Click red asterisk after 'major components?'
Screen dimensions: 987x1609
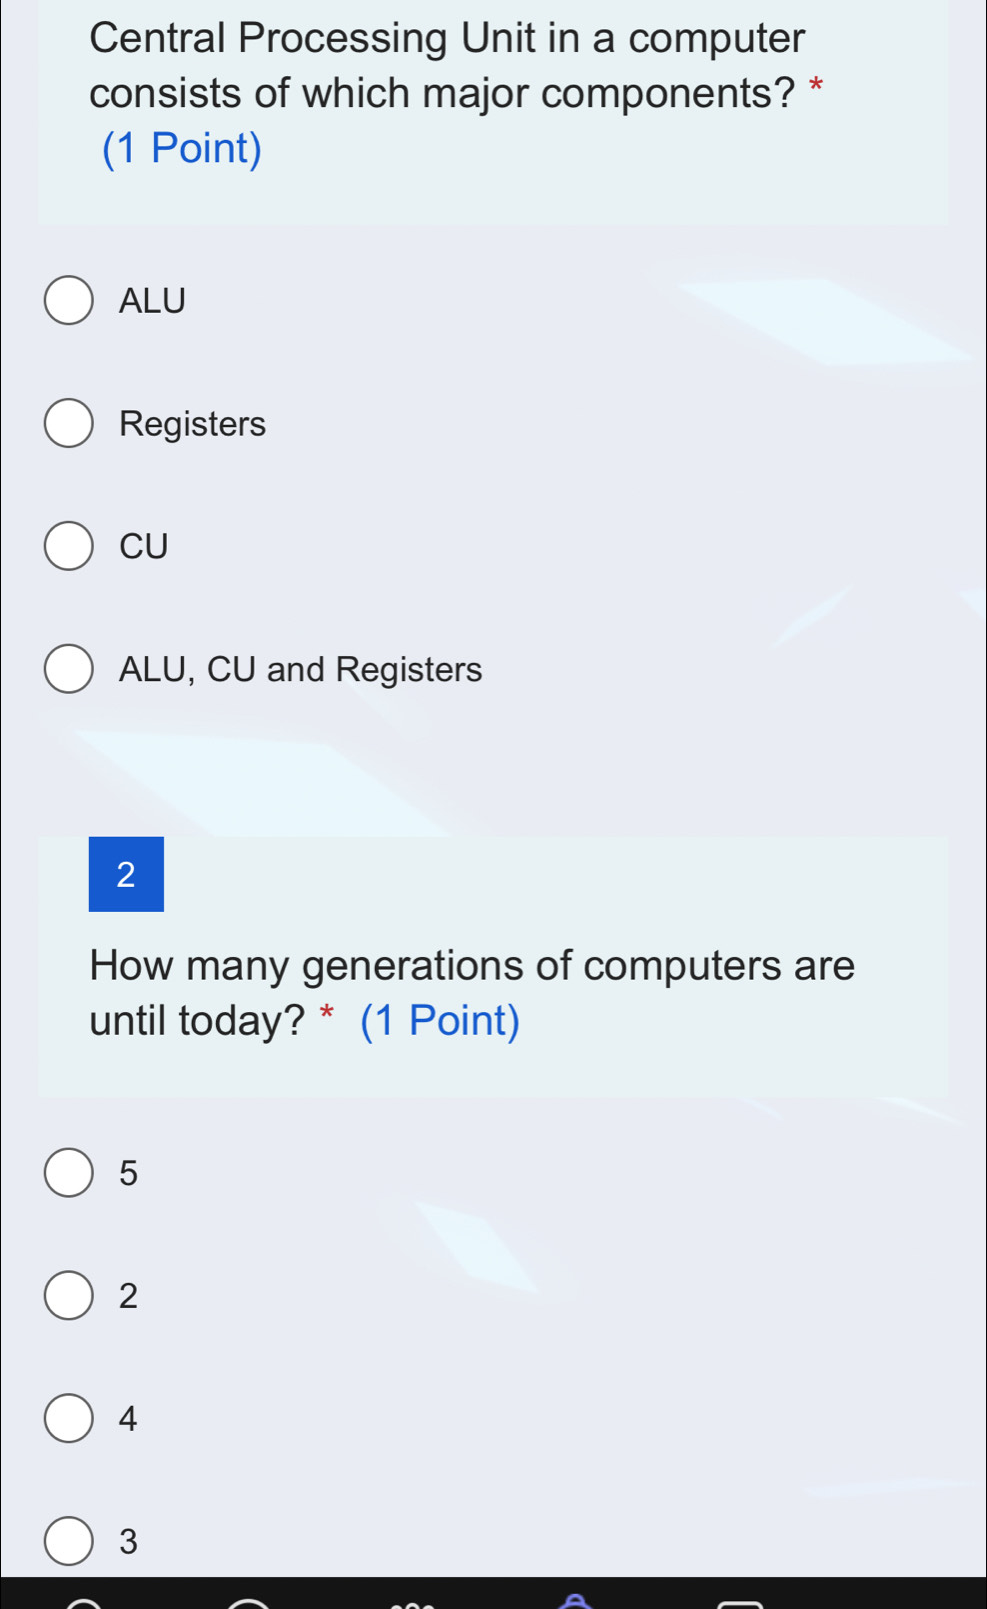click(x=816, y=84)
